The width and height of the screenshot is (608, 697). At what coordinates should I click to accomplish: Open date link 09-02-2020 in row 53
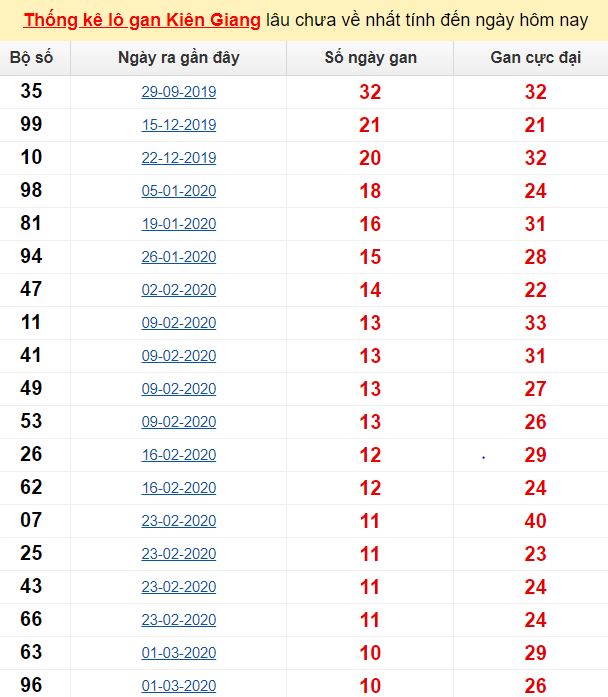179,421
